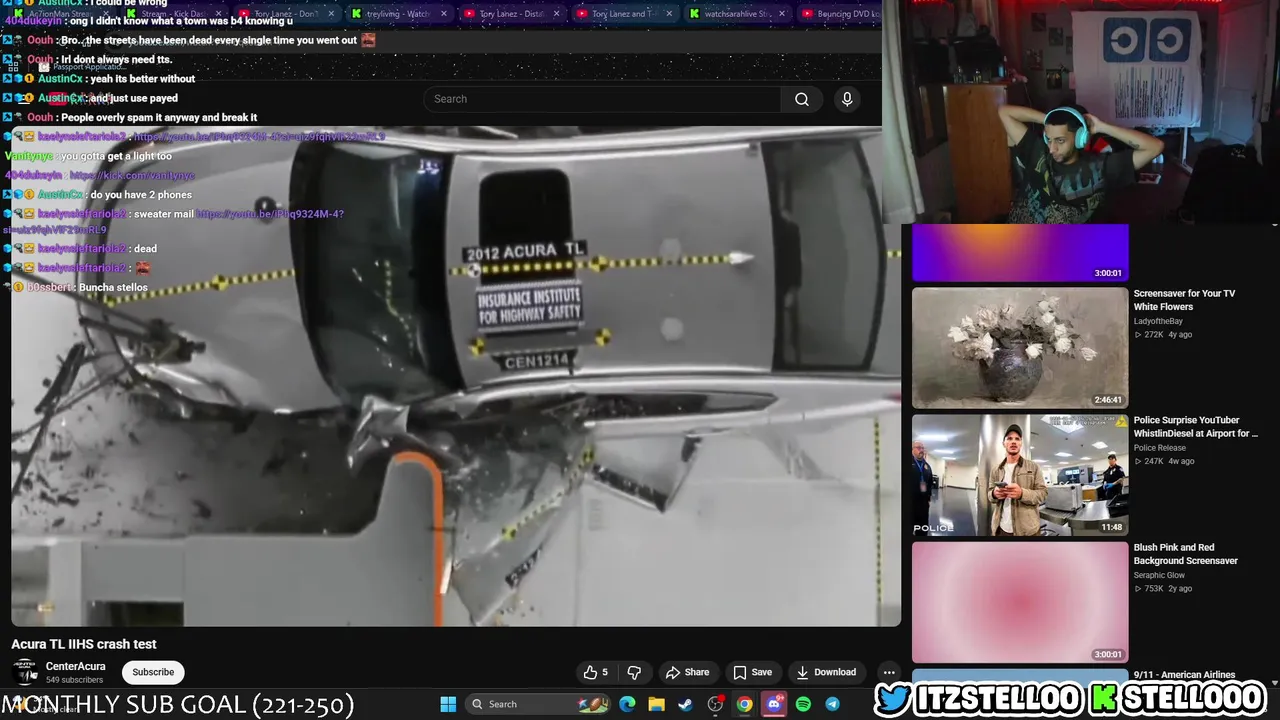Download the crash test video
This screenshot has width=1280, height=720.
pyautogui.click(x=826, y=672)
